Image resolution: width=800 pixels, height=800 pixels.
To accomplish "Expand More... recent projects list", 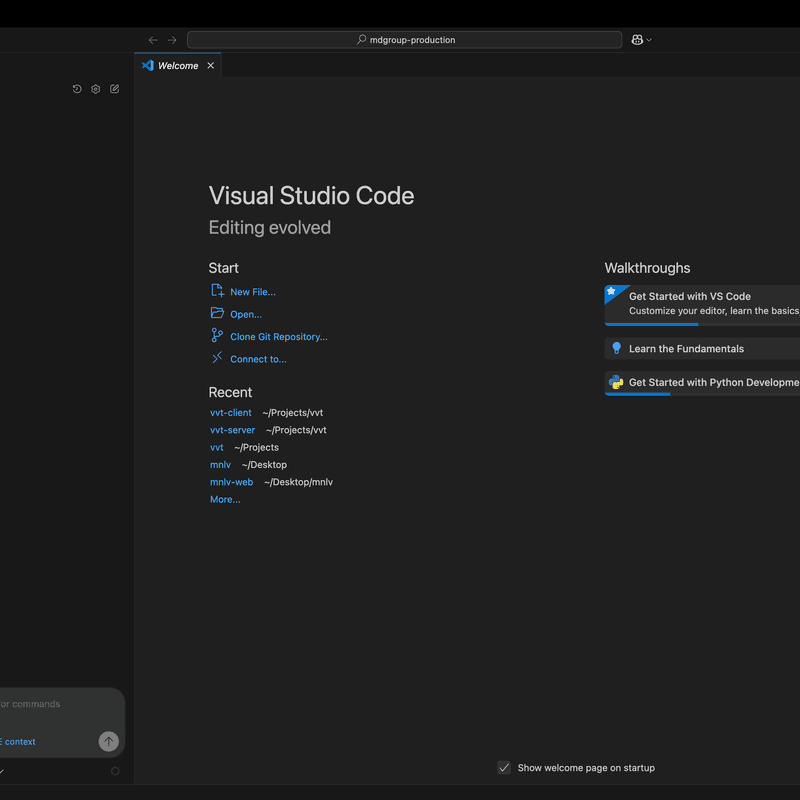I will click(225, 499).
